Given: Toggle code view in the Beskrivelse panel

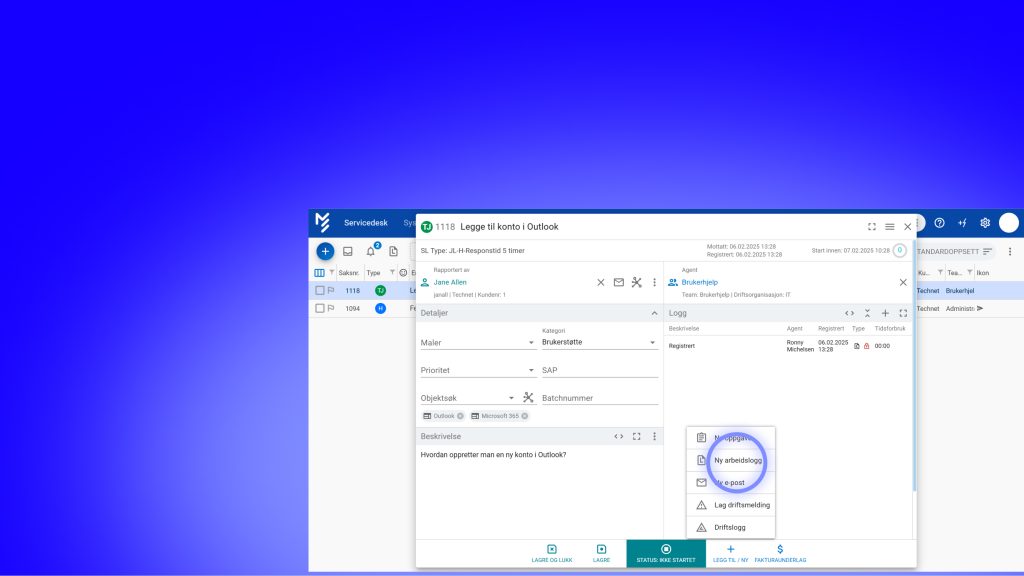Looking at the screenshot, I should click(x=618, y=436).
